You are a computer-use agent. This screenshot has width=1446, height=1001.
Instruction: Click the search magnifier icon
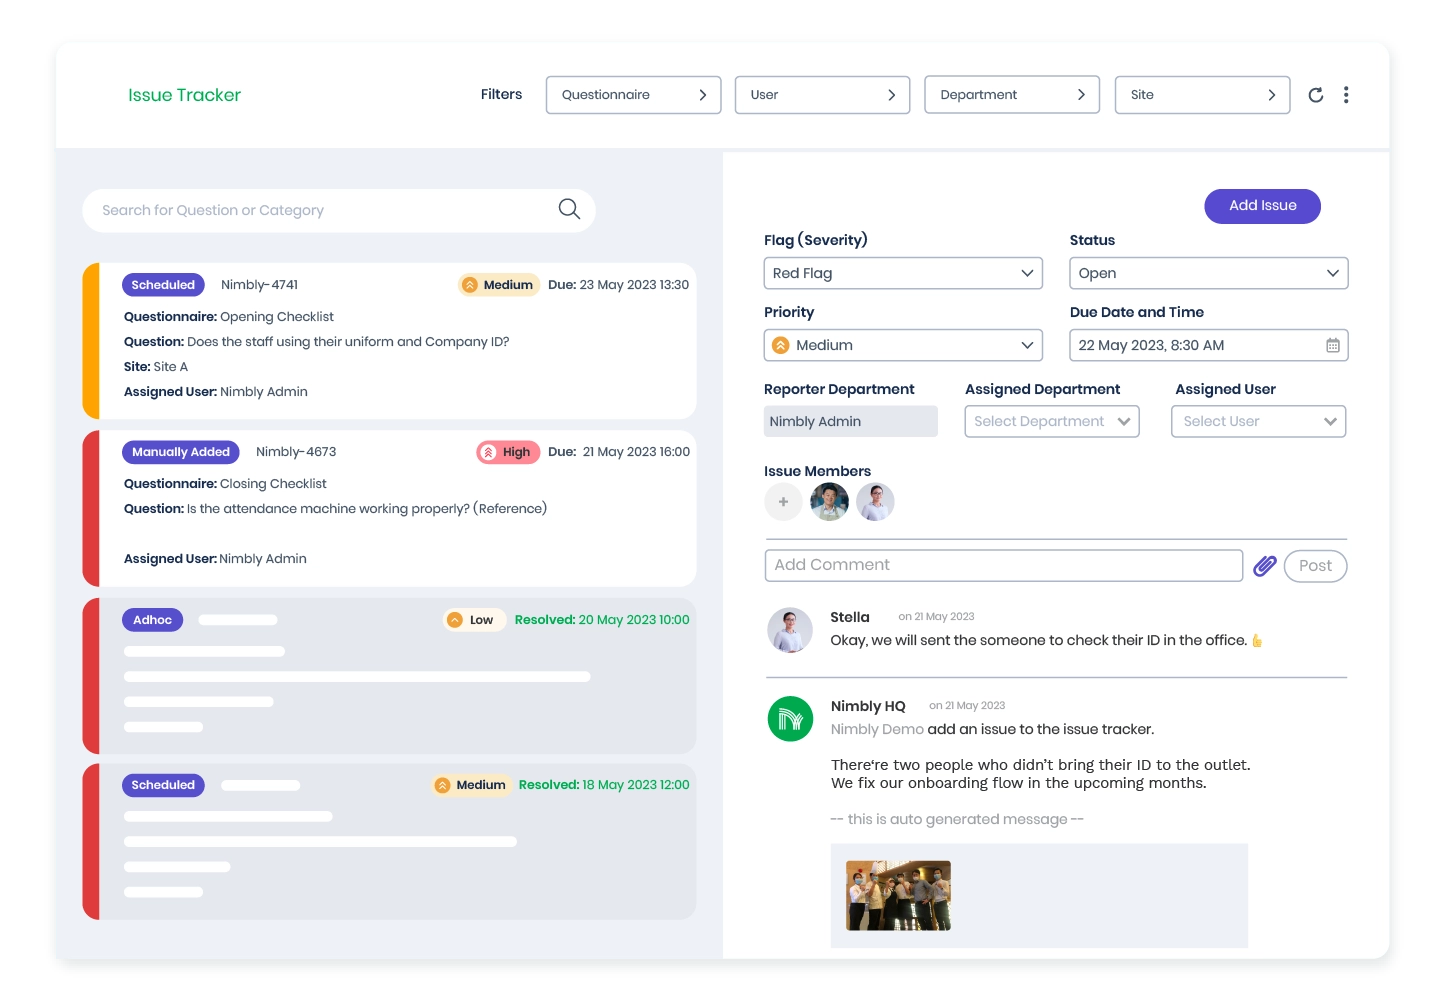568,209
